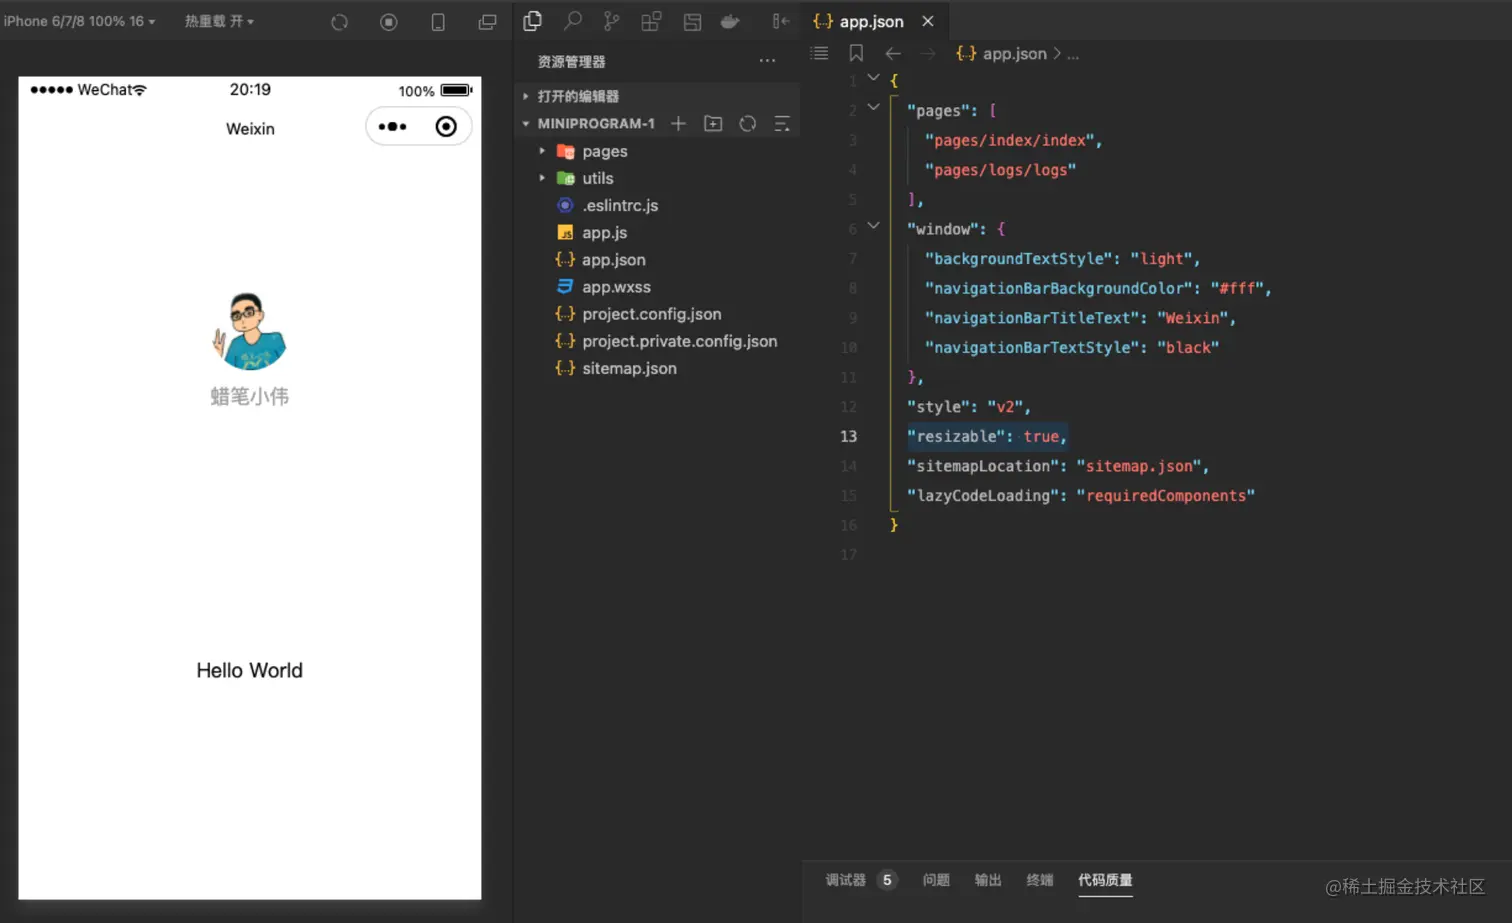
Task: Open the app.js file
Action: (605, 232)
